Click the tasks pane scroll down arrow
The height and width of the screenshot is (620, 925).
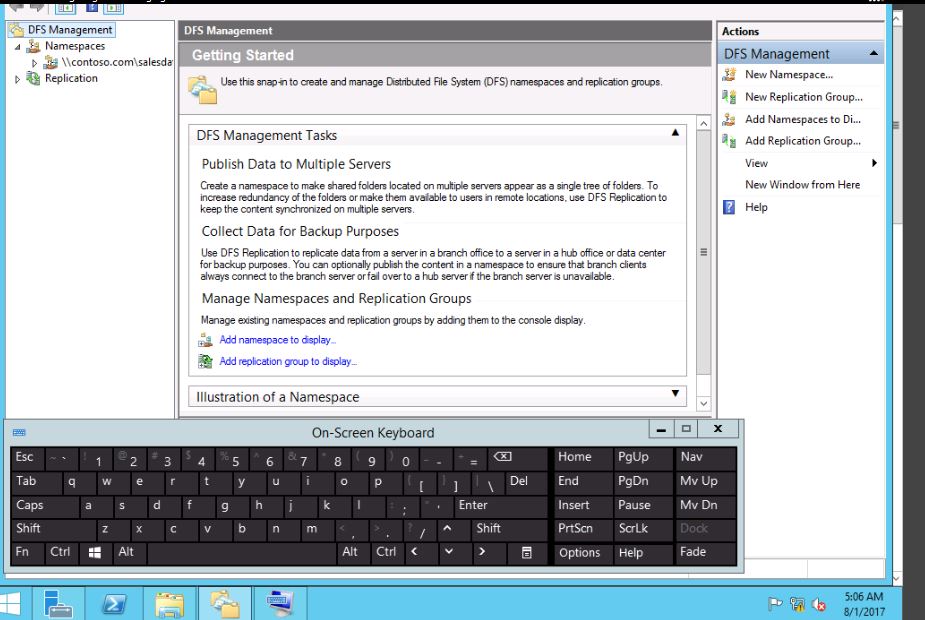pyautogui.click(x=703, y=404)
